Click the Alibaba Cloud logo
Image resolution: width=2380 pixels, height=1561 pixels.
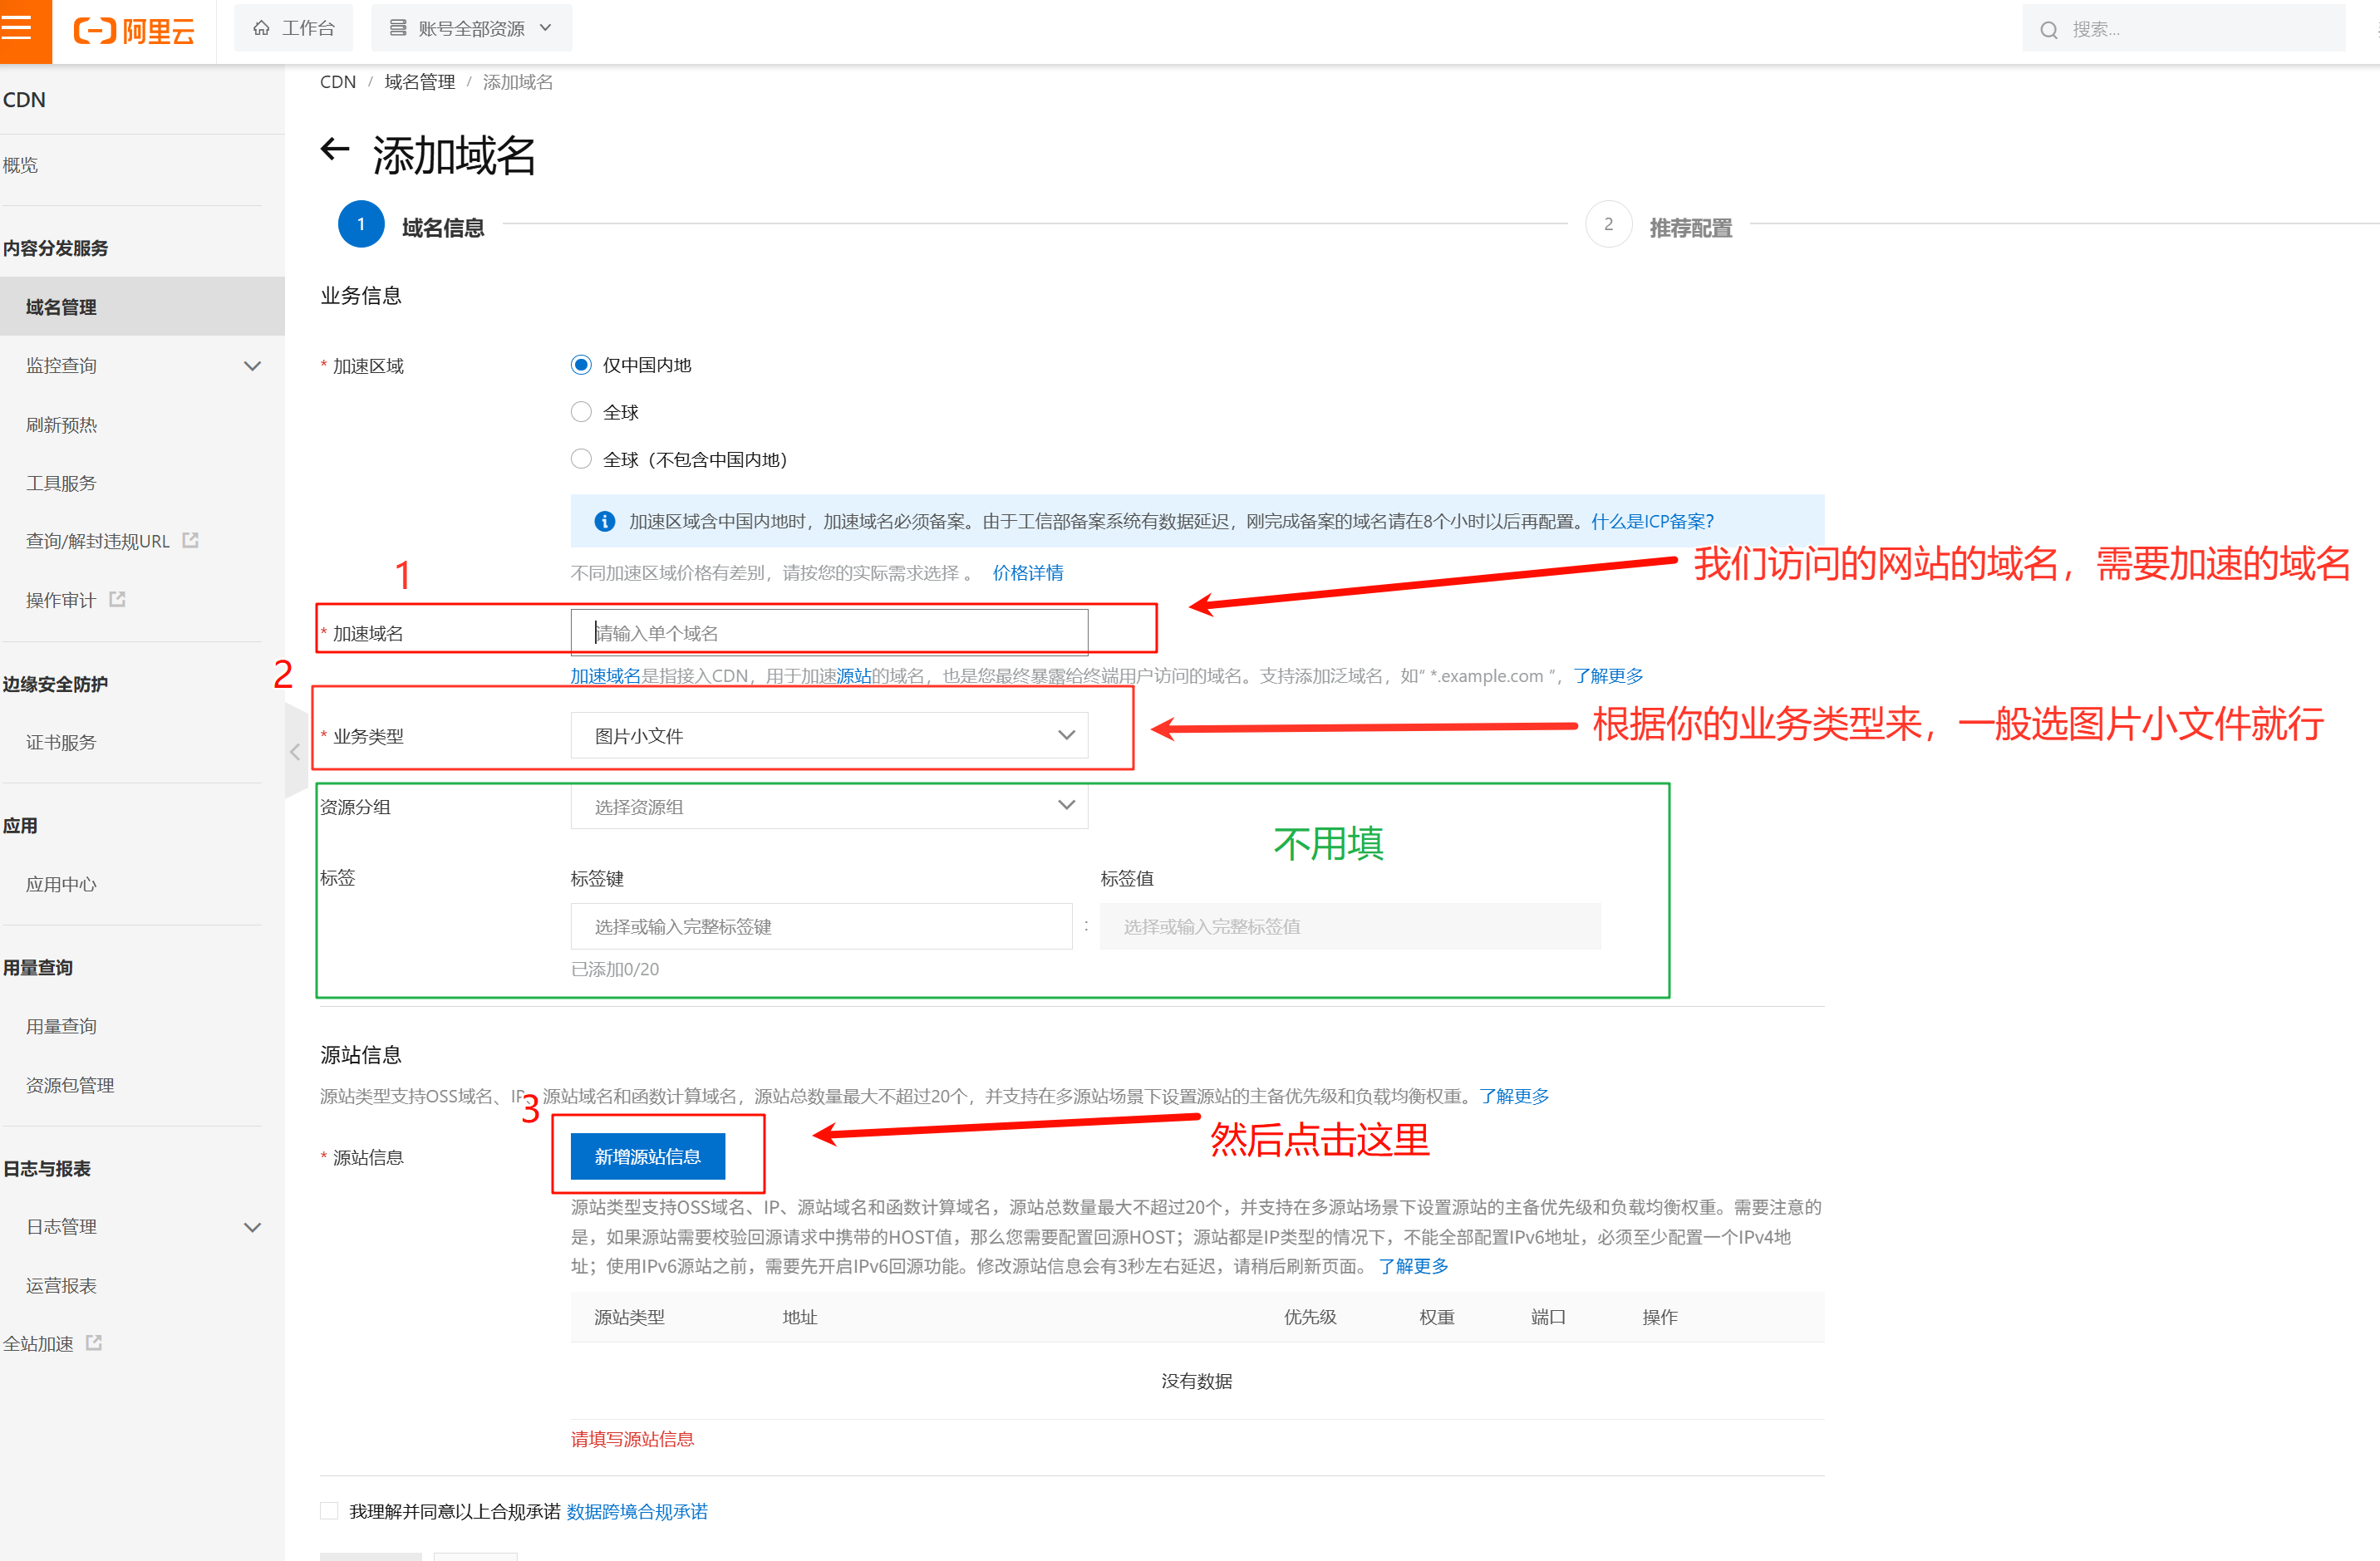coord(132,29)
